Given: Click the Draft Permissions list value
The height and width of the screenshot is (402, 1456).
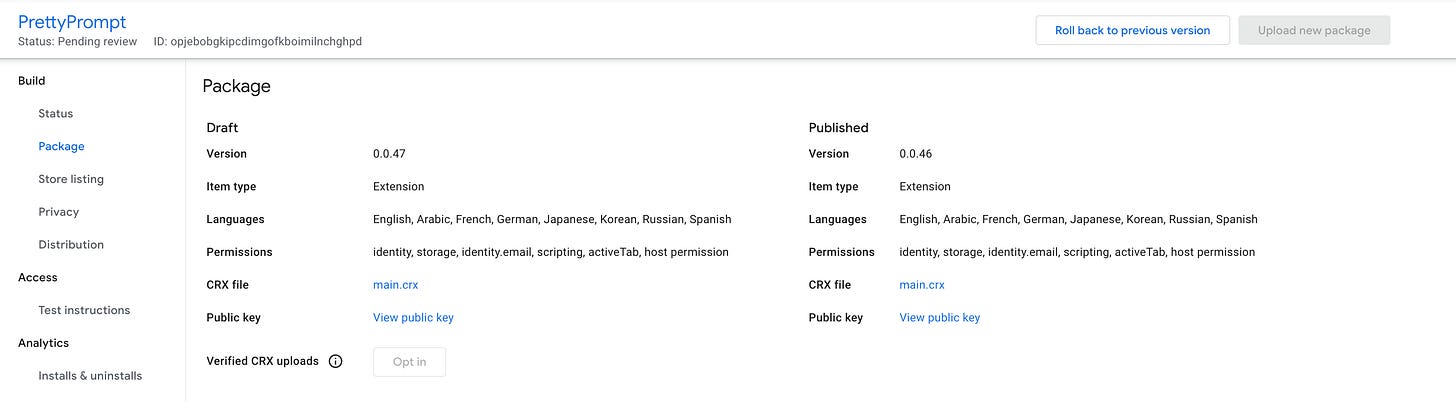Looking at the screenshot, I should [551, 252].
